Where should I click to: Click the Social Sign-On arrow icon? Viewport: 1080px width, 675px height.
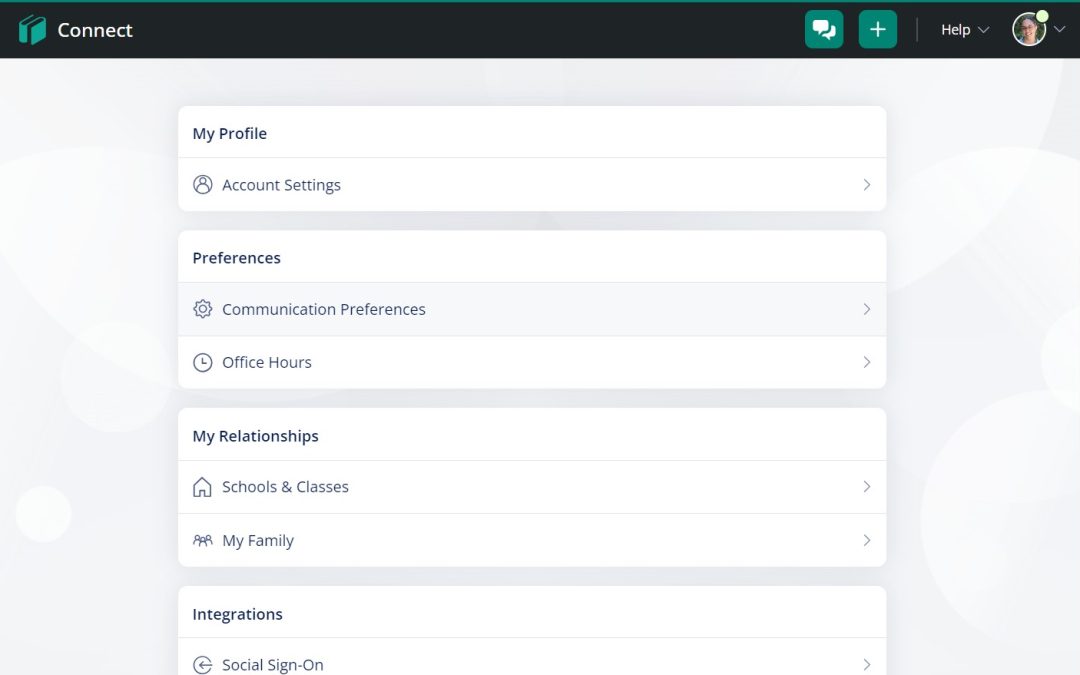(203, 665)
